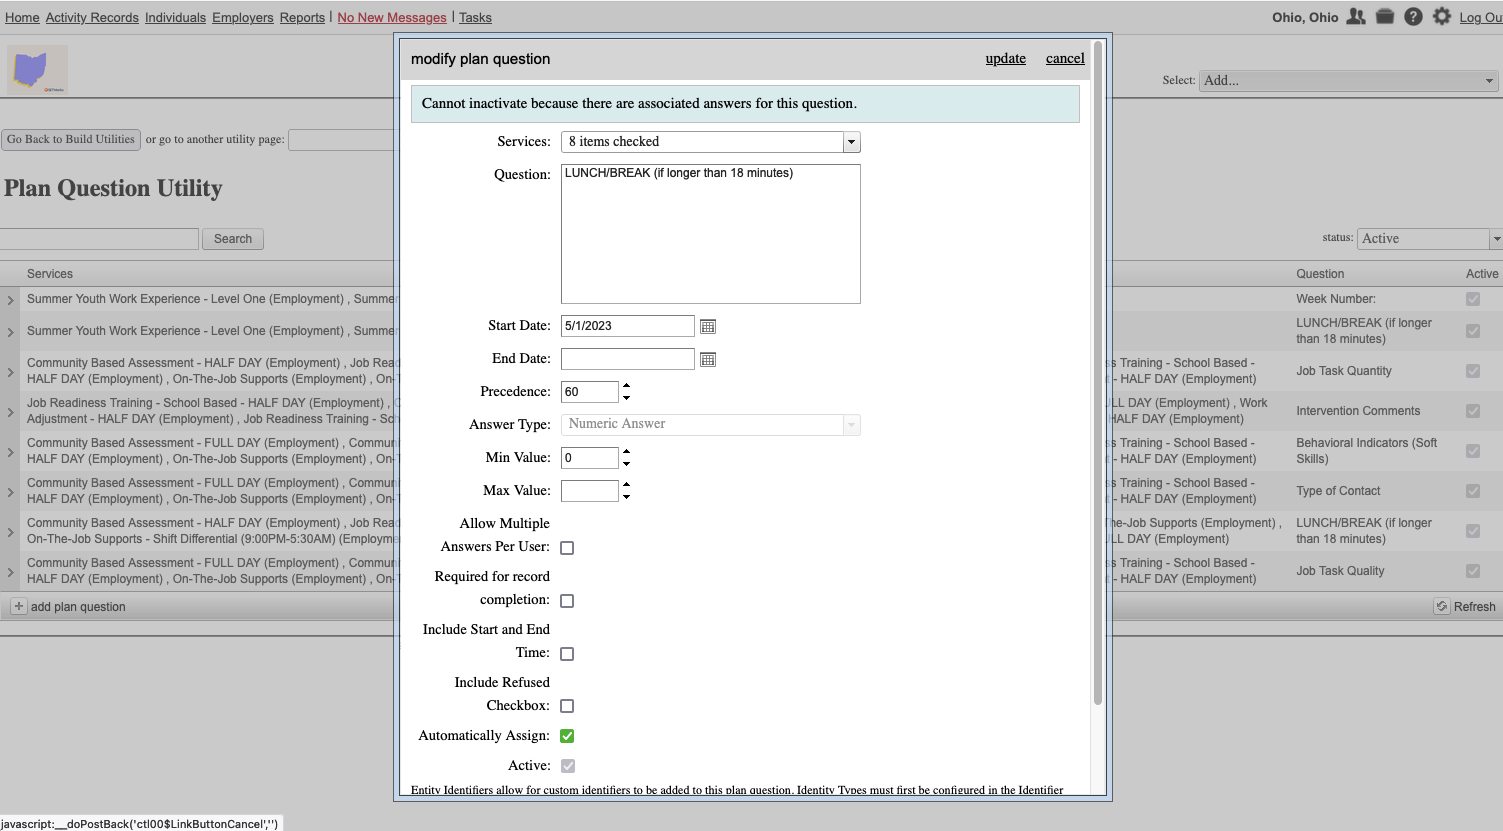Check Required for record completion
1503x831 pixels.
pyautogui.click(x=567, y=601)
